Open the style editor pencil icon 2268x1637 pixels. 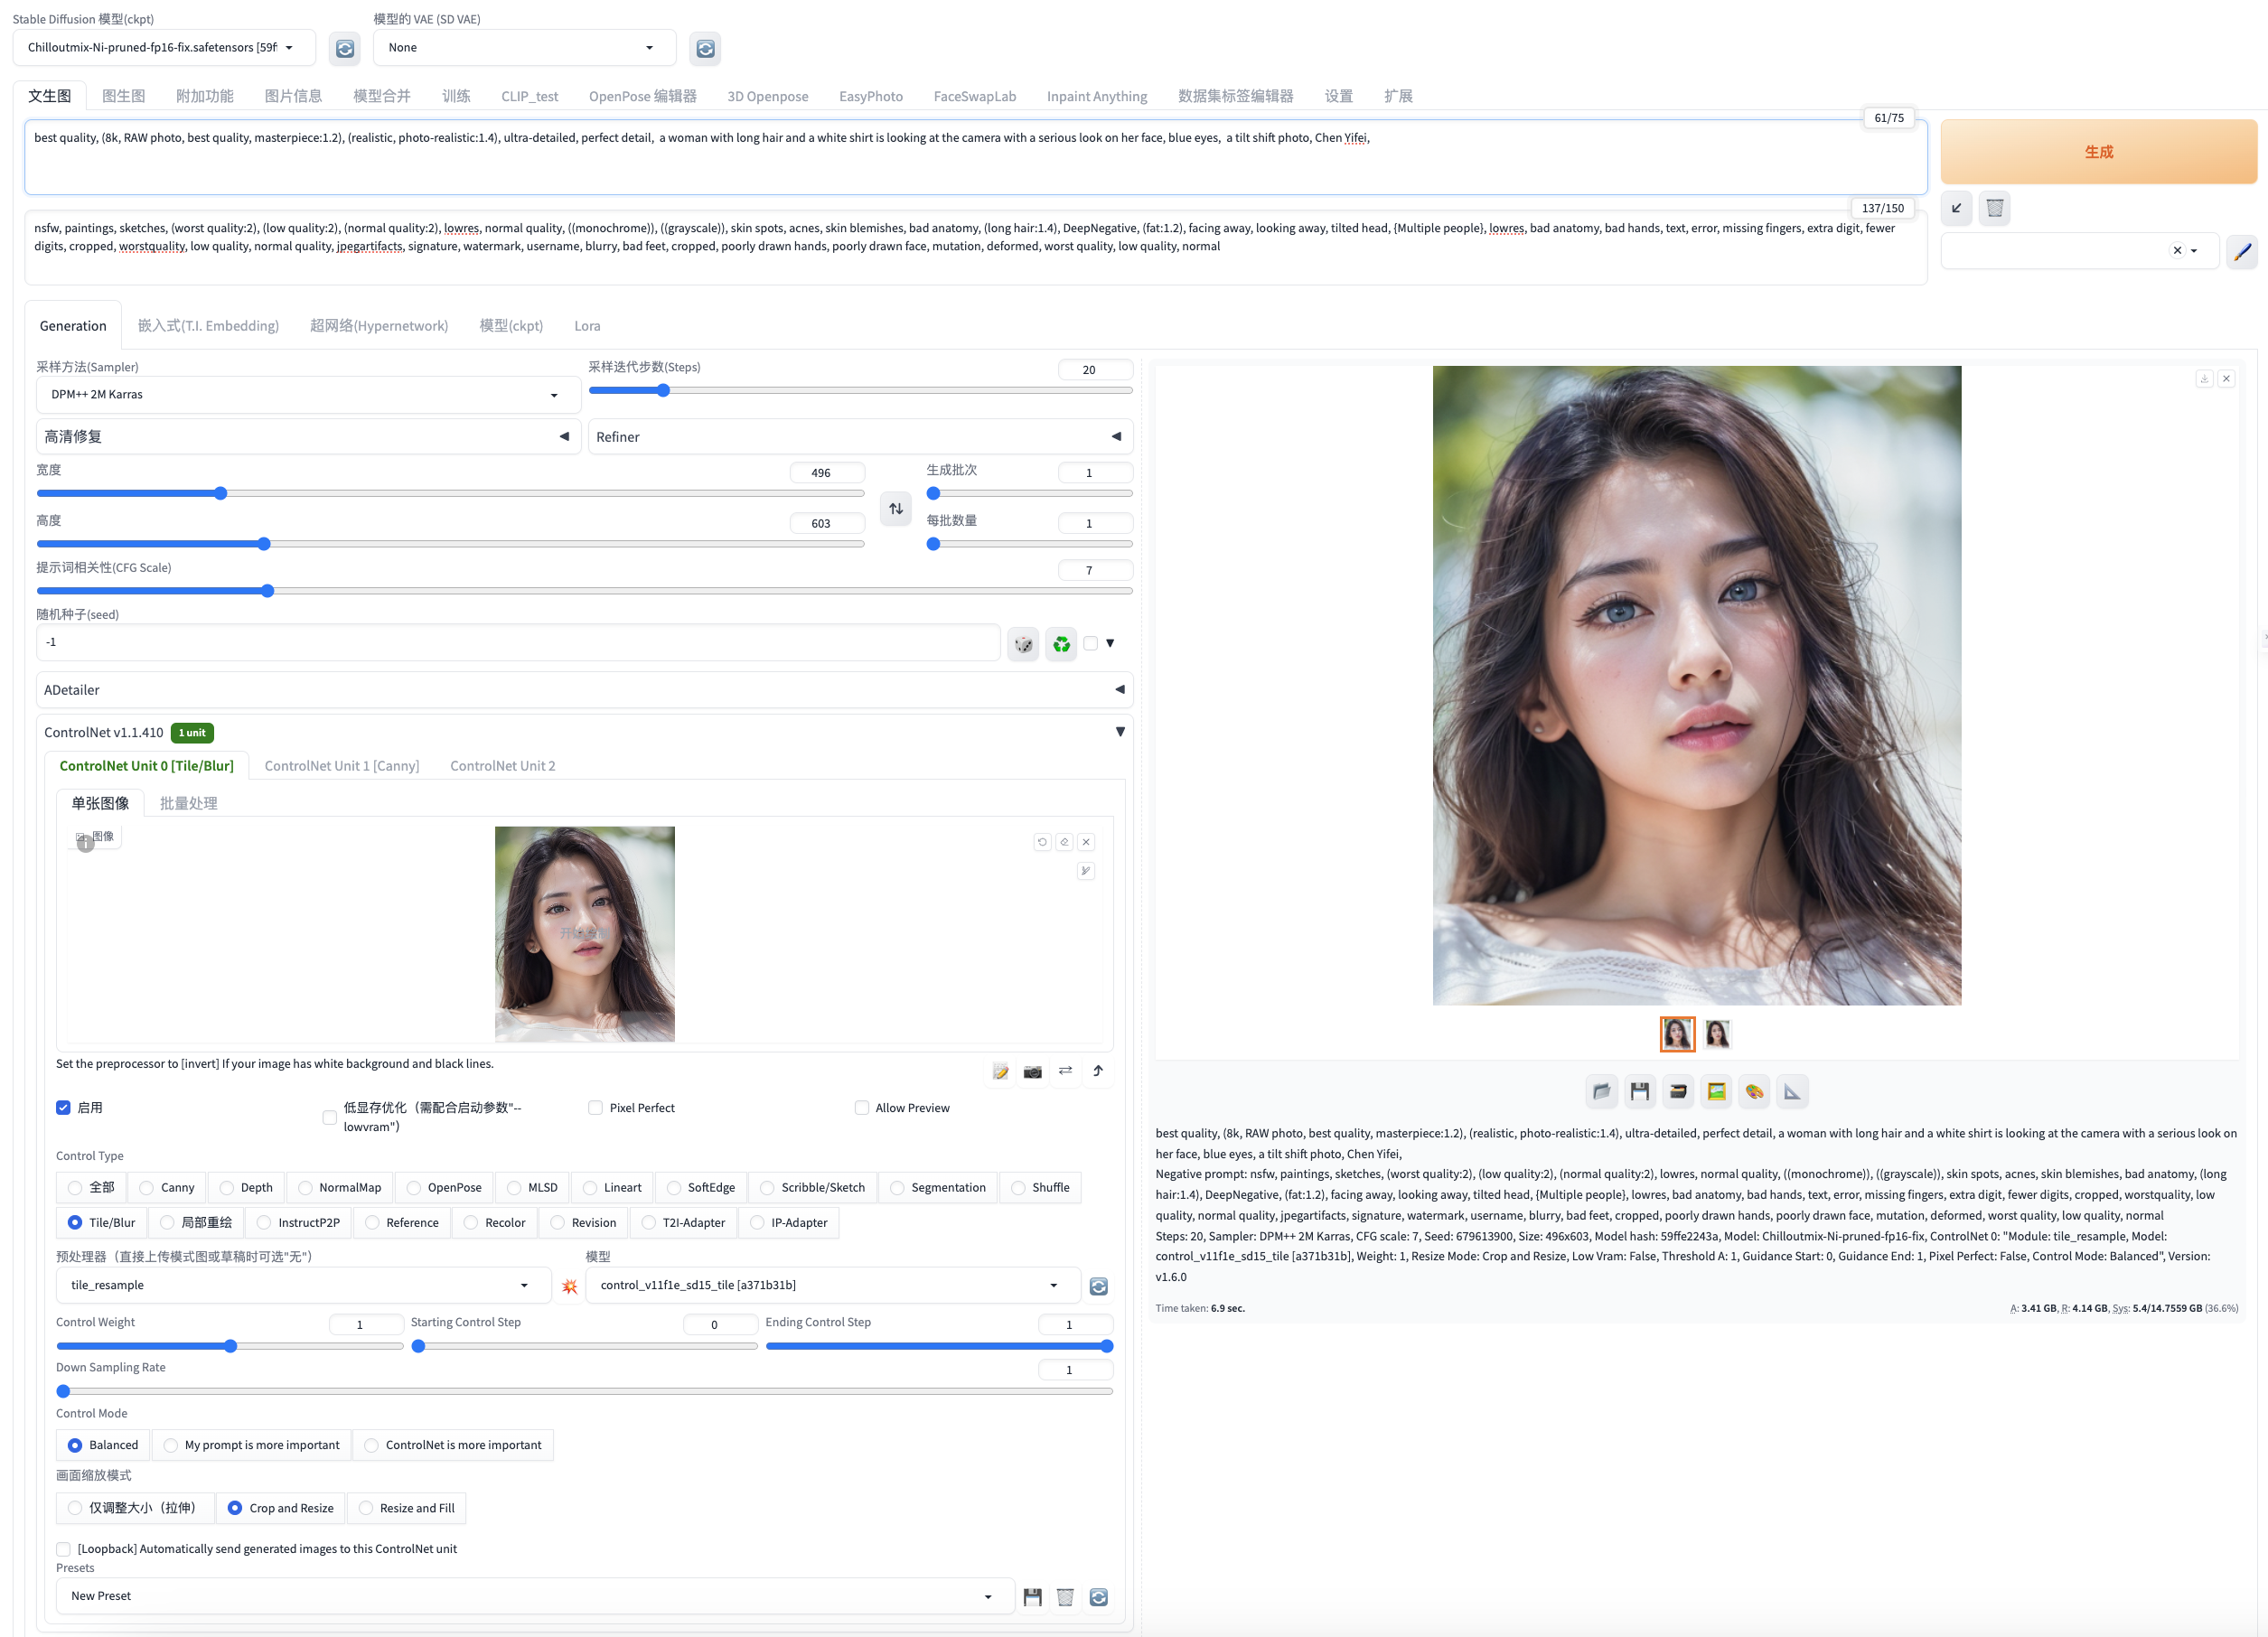(x=2242, y=251)
